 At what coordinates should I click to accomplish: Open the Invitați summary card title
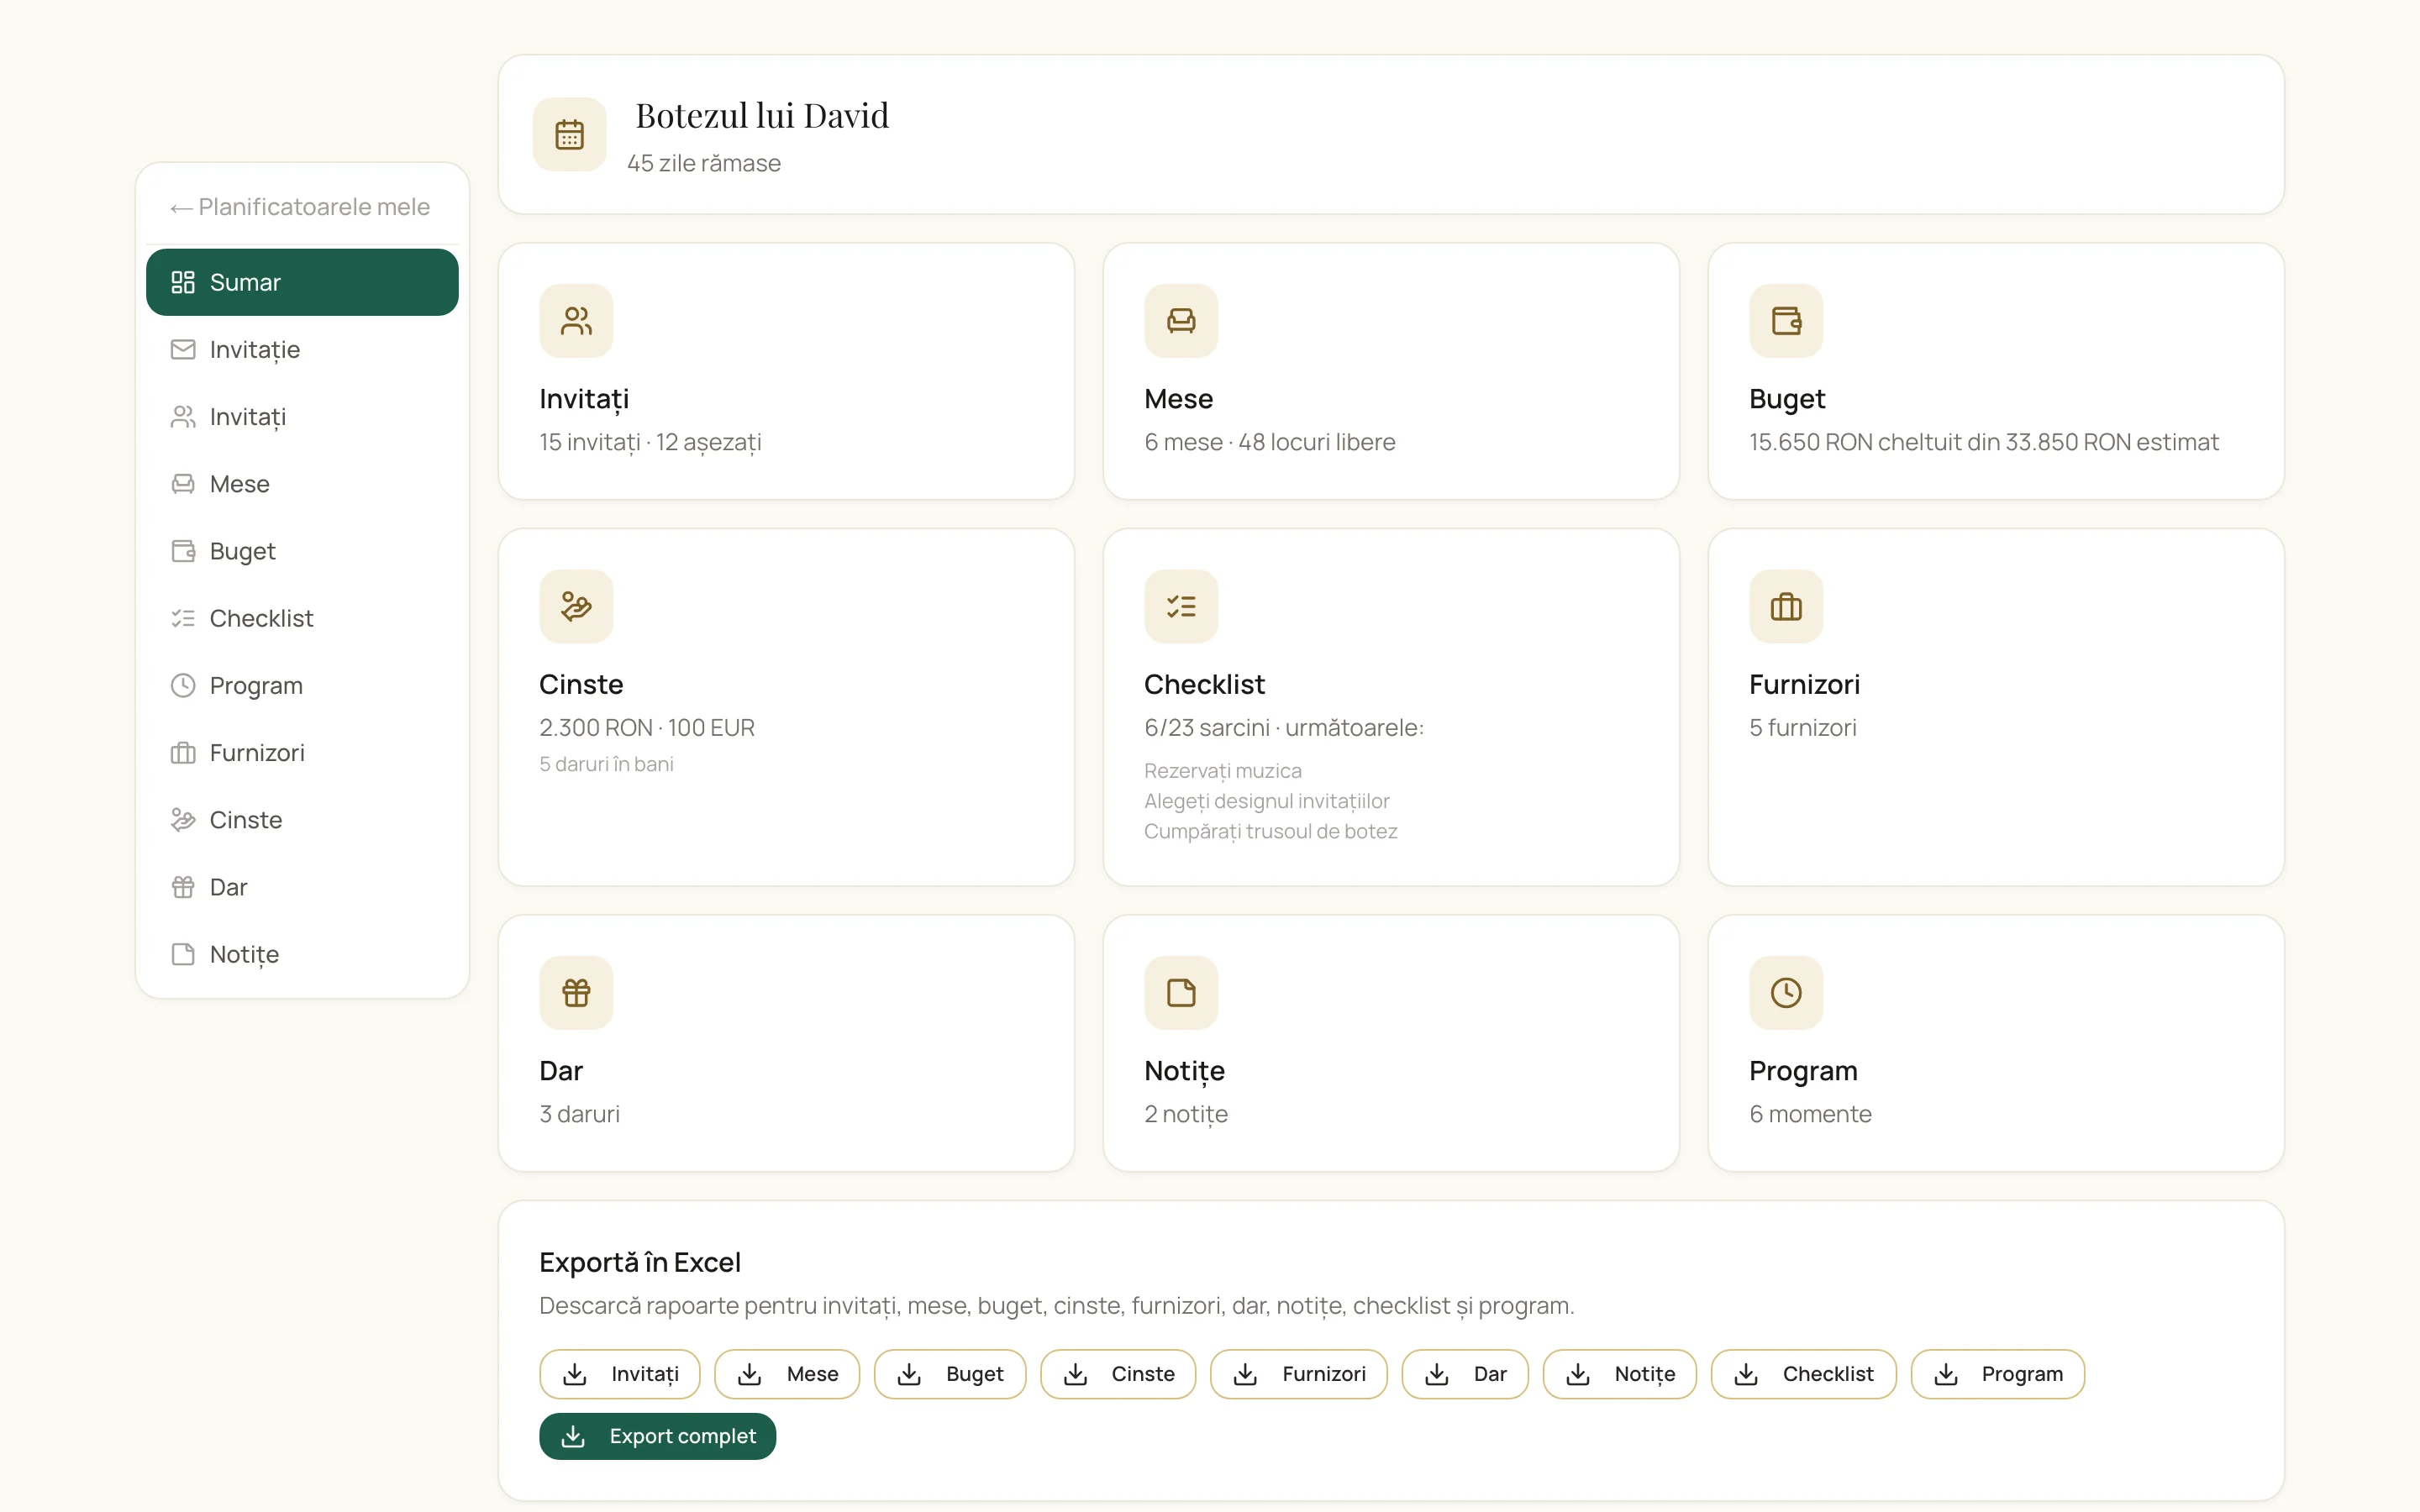pos(584,399)
